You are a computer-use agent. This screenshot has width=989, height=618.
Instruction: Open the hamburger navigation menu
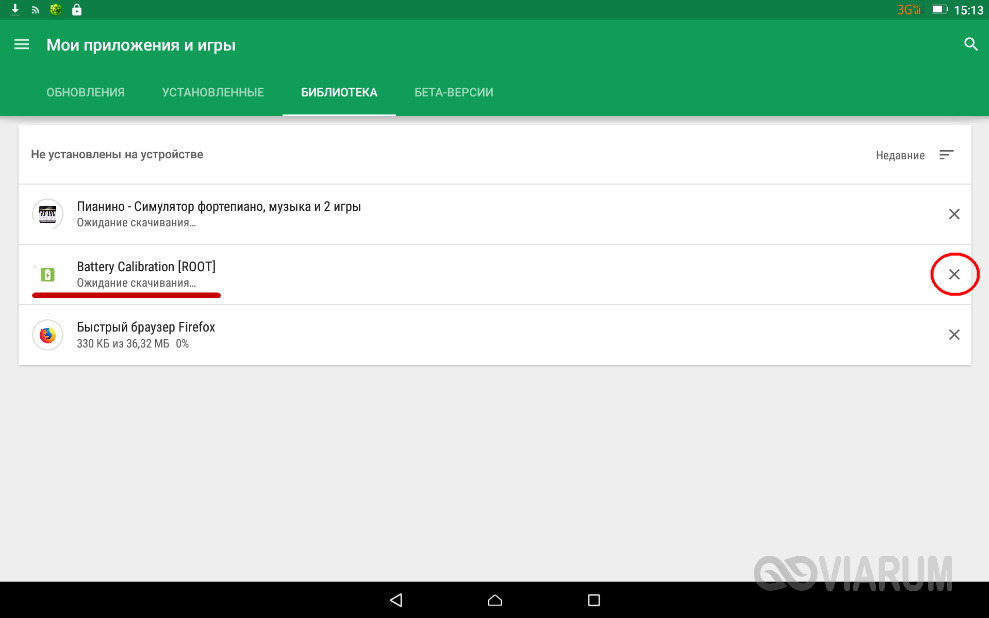click(21, 44)
